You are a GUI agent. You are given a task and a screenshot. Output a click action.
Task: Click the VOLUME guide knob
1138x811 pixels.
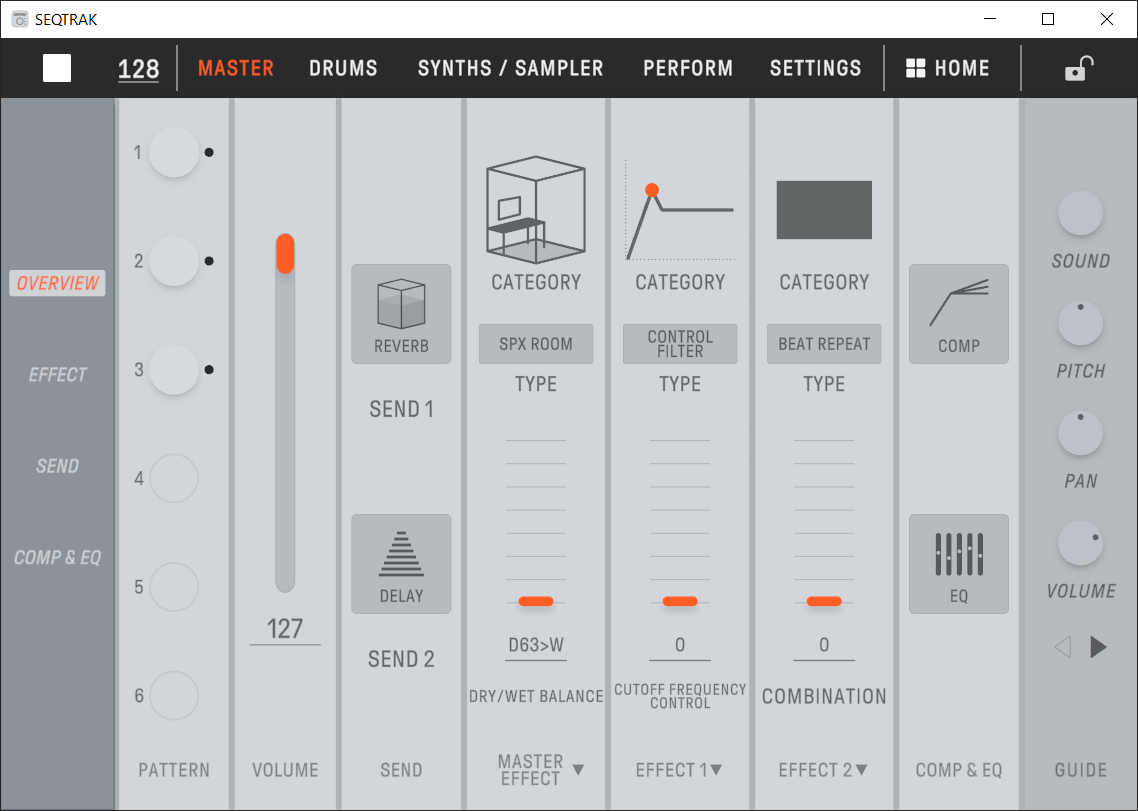click(x=1081, y=543)
